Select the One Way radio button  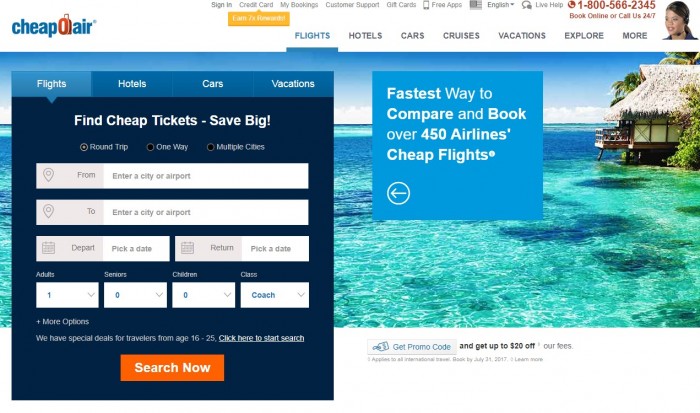[150, 147]
